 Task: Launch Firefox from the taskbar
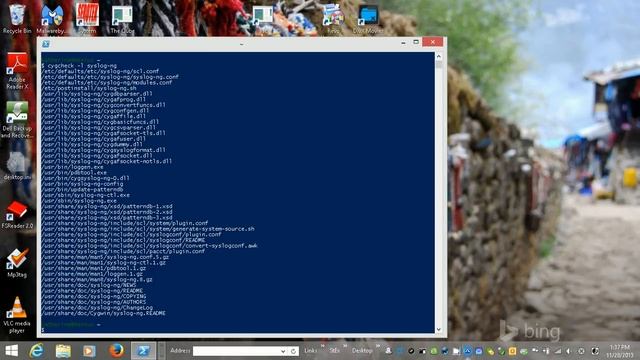point(116,351)
